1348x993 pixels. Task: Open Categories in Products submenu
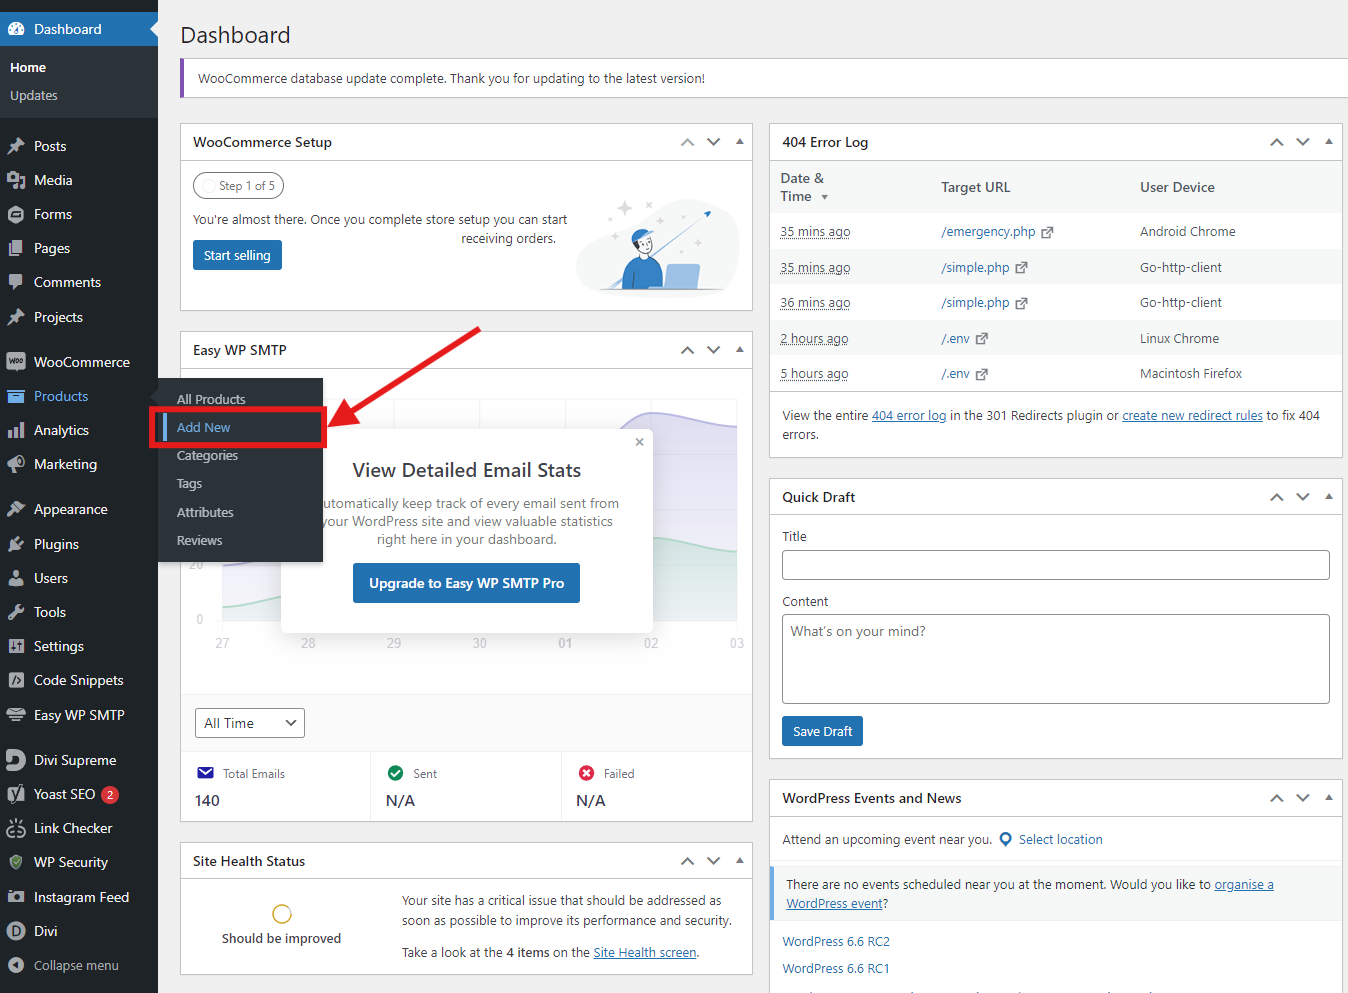(x=207, y=455)
